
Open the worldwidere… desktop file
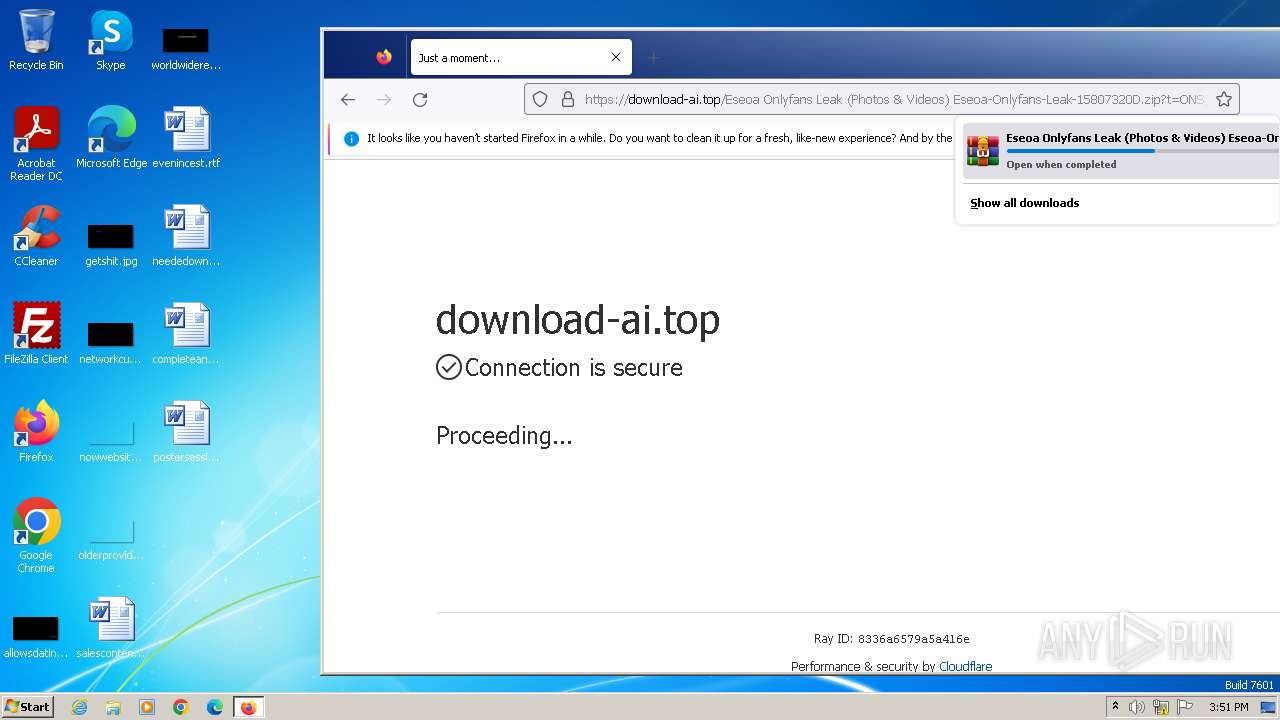click(186, 48)
